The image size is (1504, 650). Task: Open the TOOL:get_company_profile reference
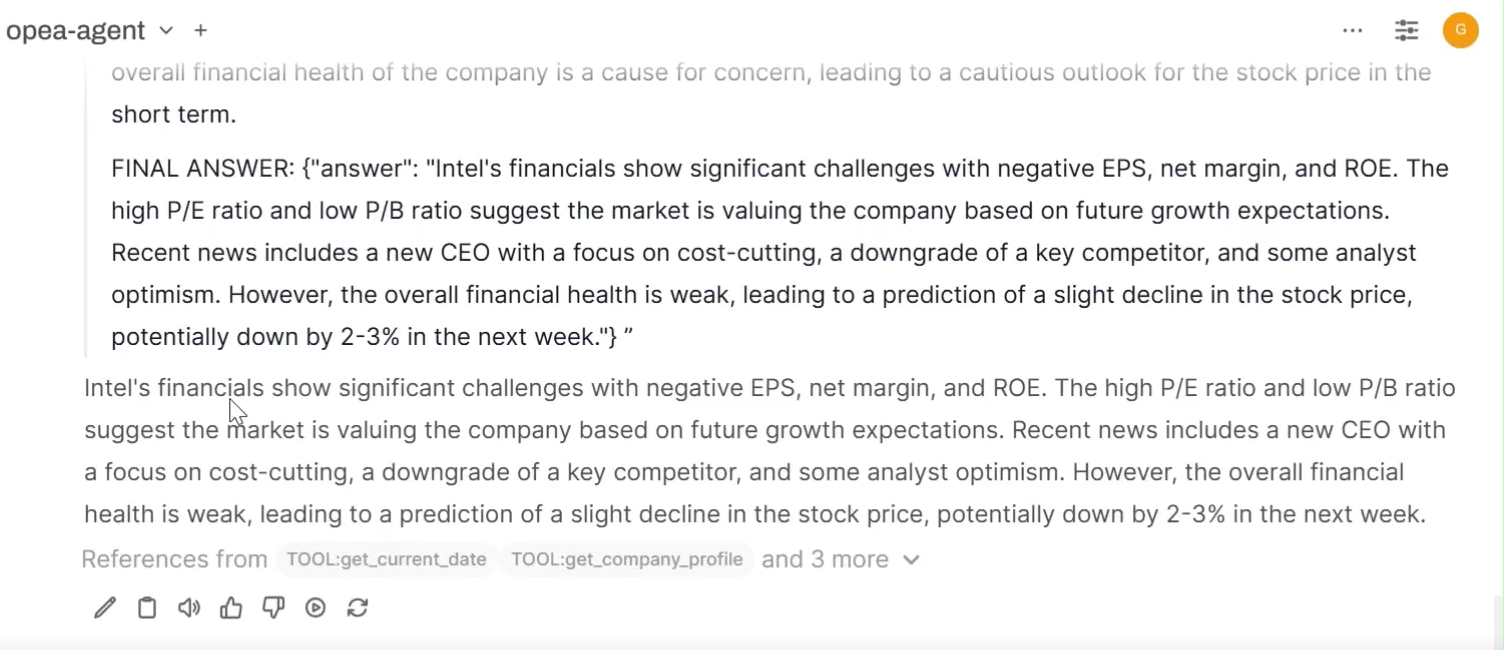pyautogui.click(x=627, y=560)
